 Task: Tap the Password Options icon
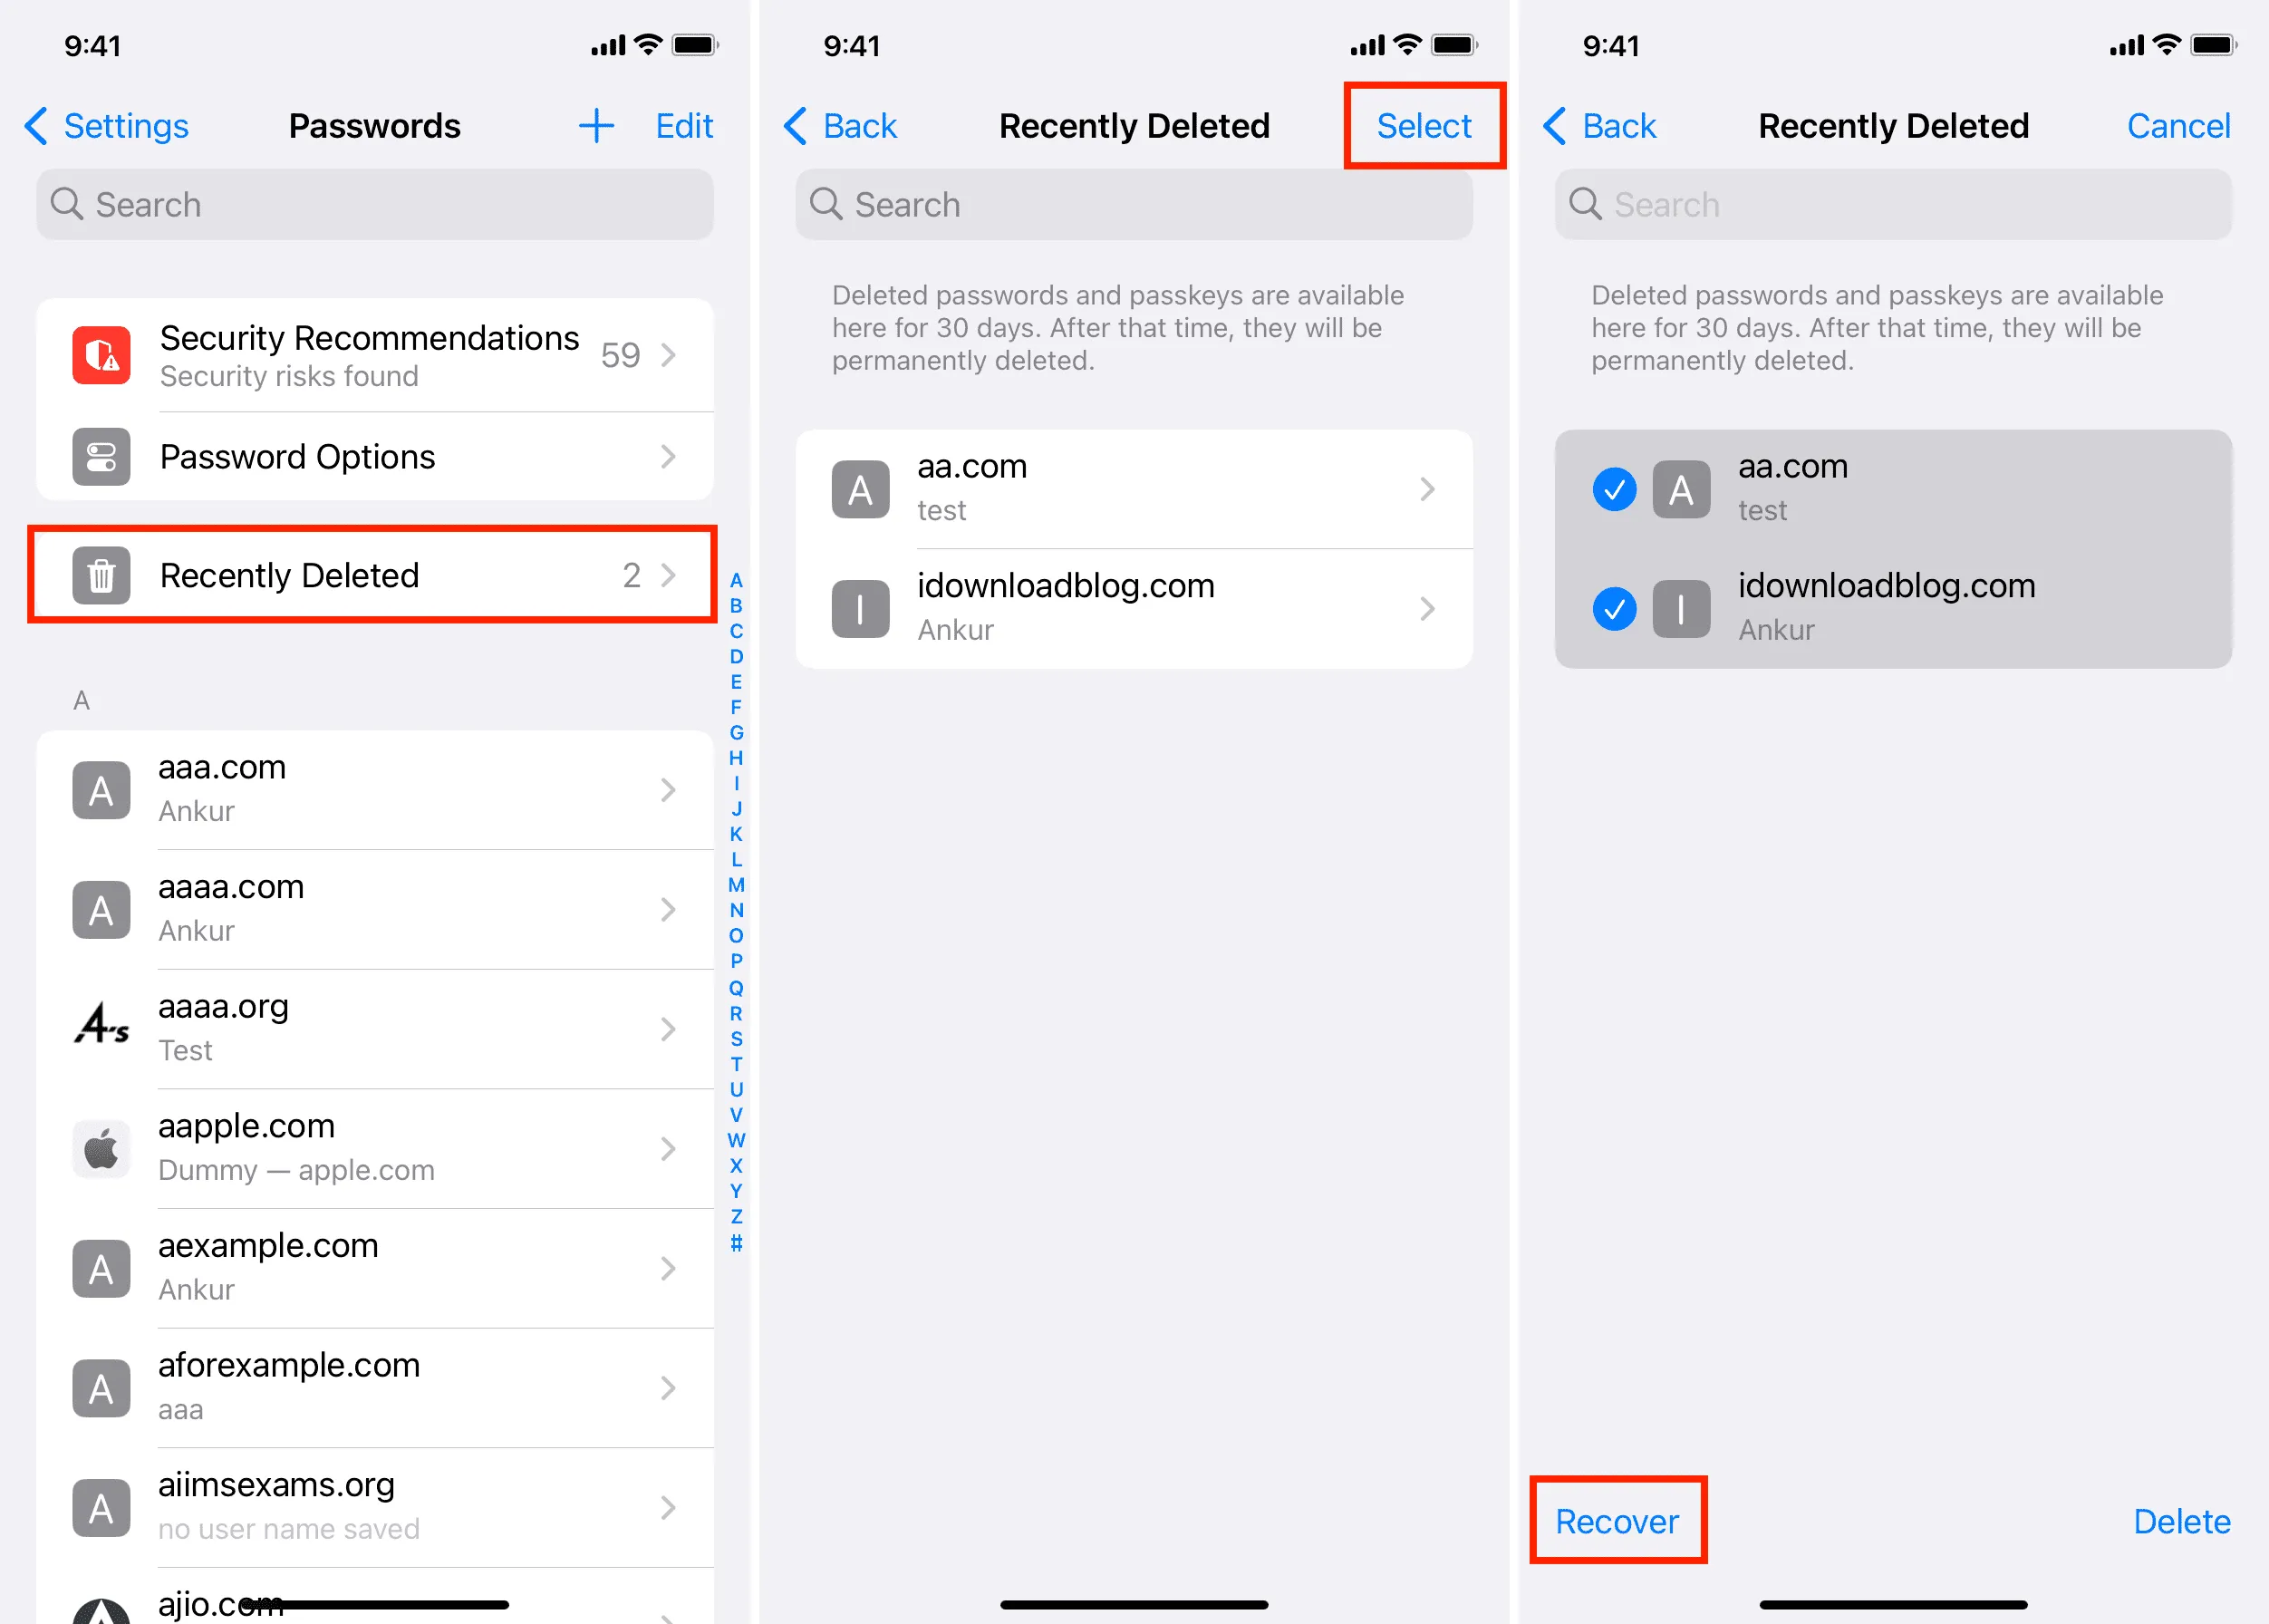(x=99, y=459)
